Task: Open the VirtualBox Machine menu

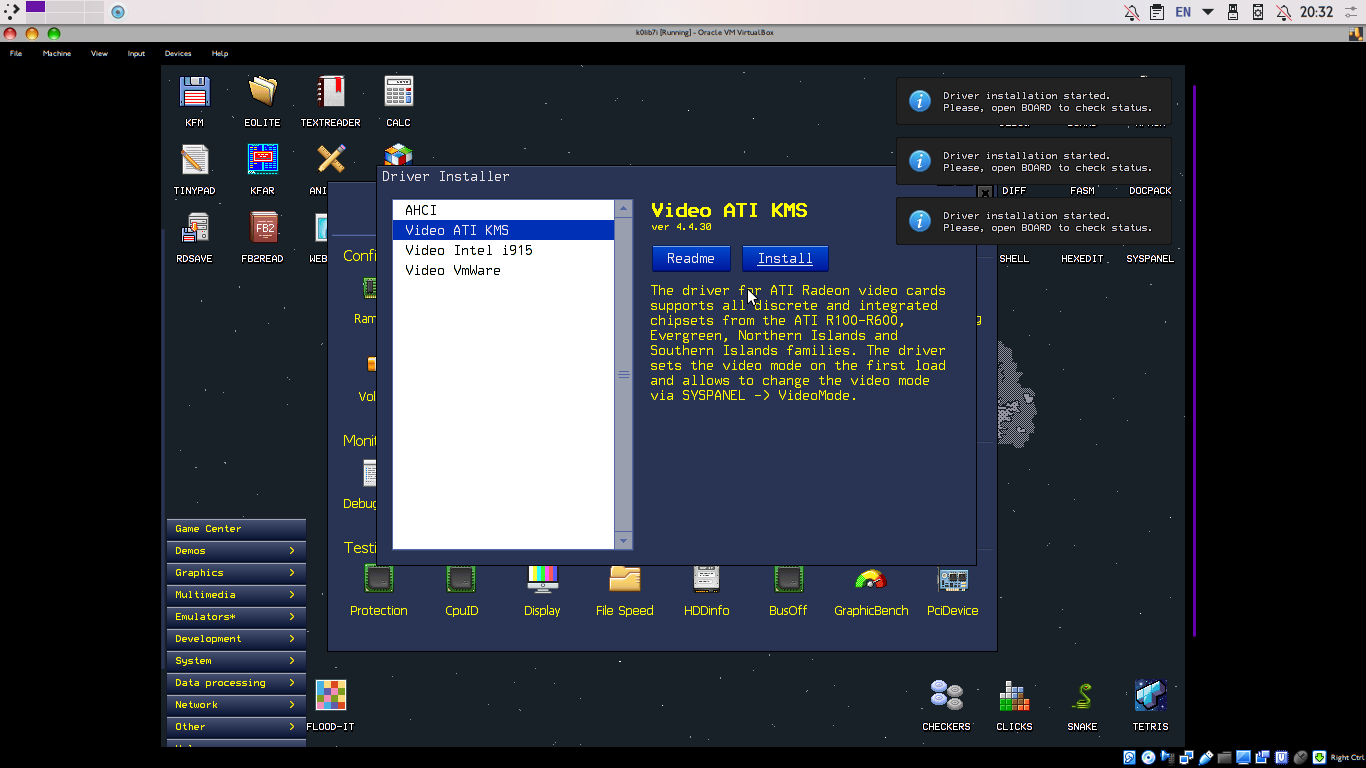Action: pyautogui.click(x=57, y=53)
